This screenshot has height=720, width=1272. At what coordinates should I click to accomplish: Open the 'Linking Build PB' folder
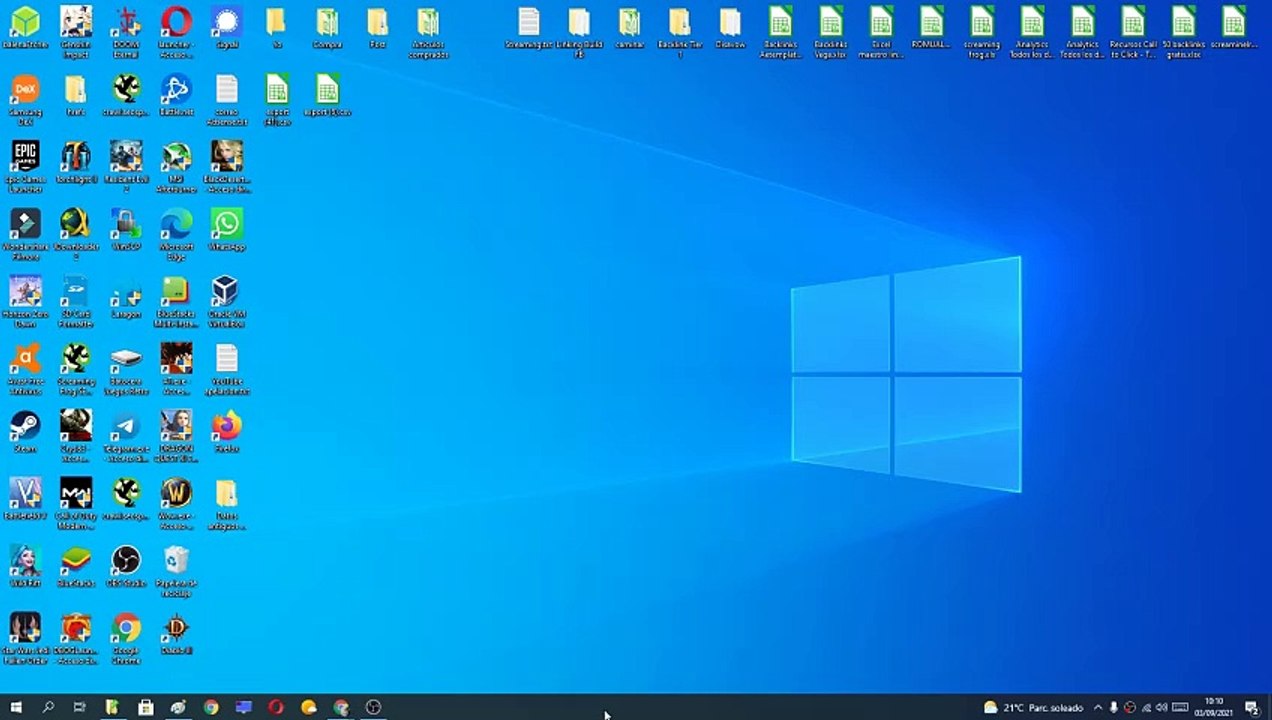(579, 31)
